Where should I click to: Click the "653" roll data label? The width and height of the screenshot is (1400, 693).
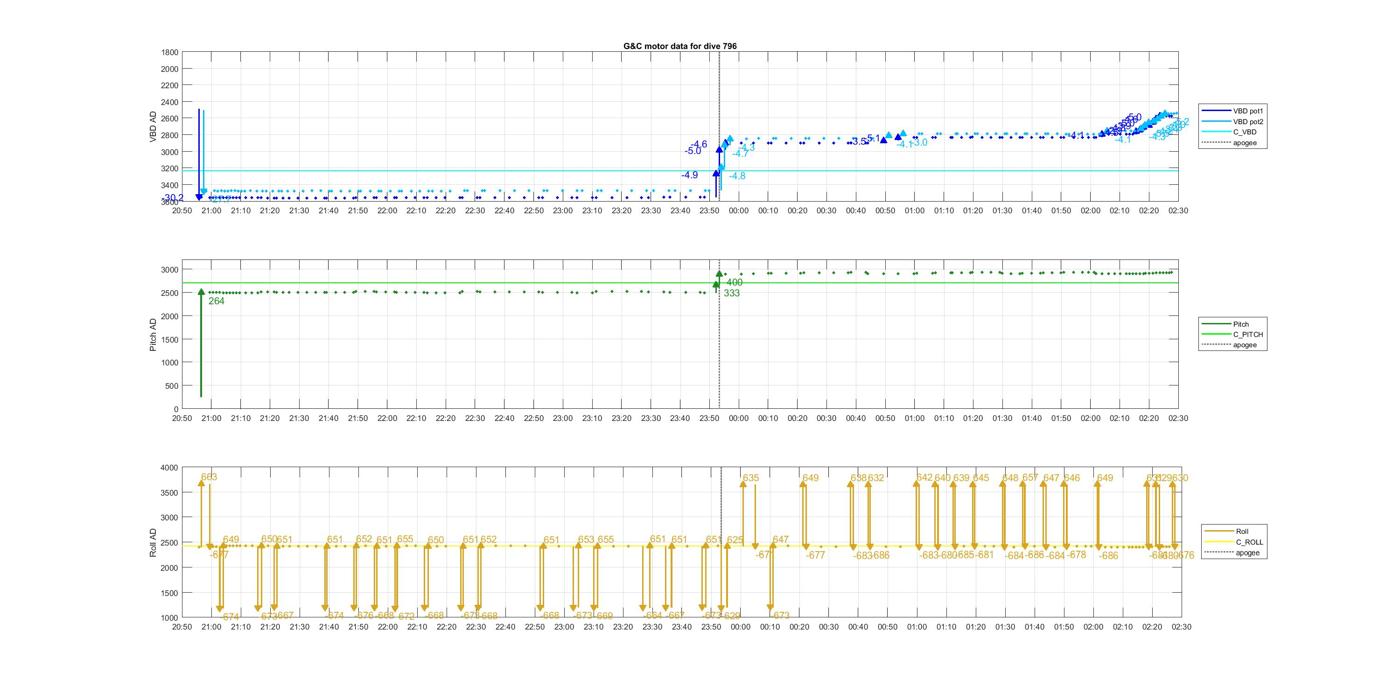point(586,540)
